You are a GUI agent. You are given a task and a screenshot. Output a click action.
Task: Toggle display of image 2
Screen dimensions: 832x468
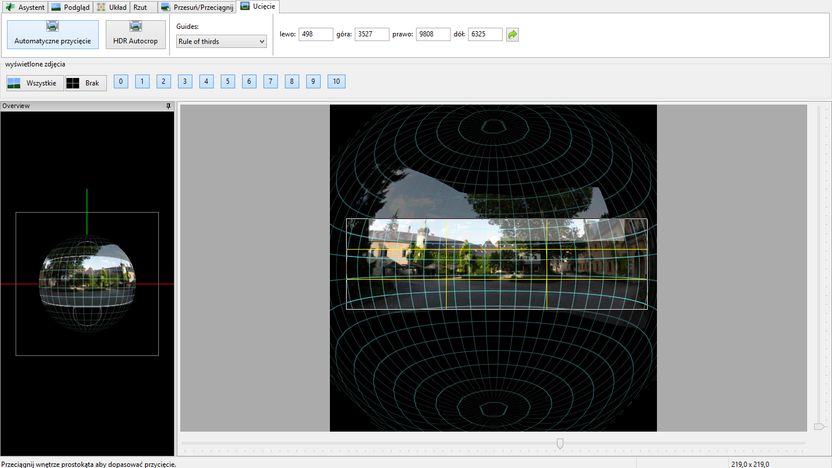[163, 81]
